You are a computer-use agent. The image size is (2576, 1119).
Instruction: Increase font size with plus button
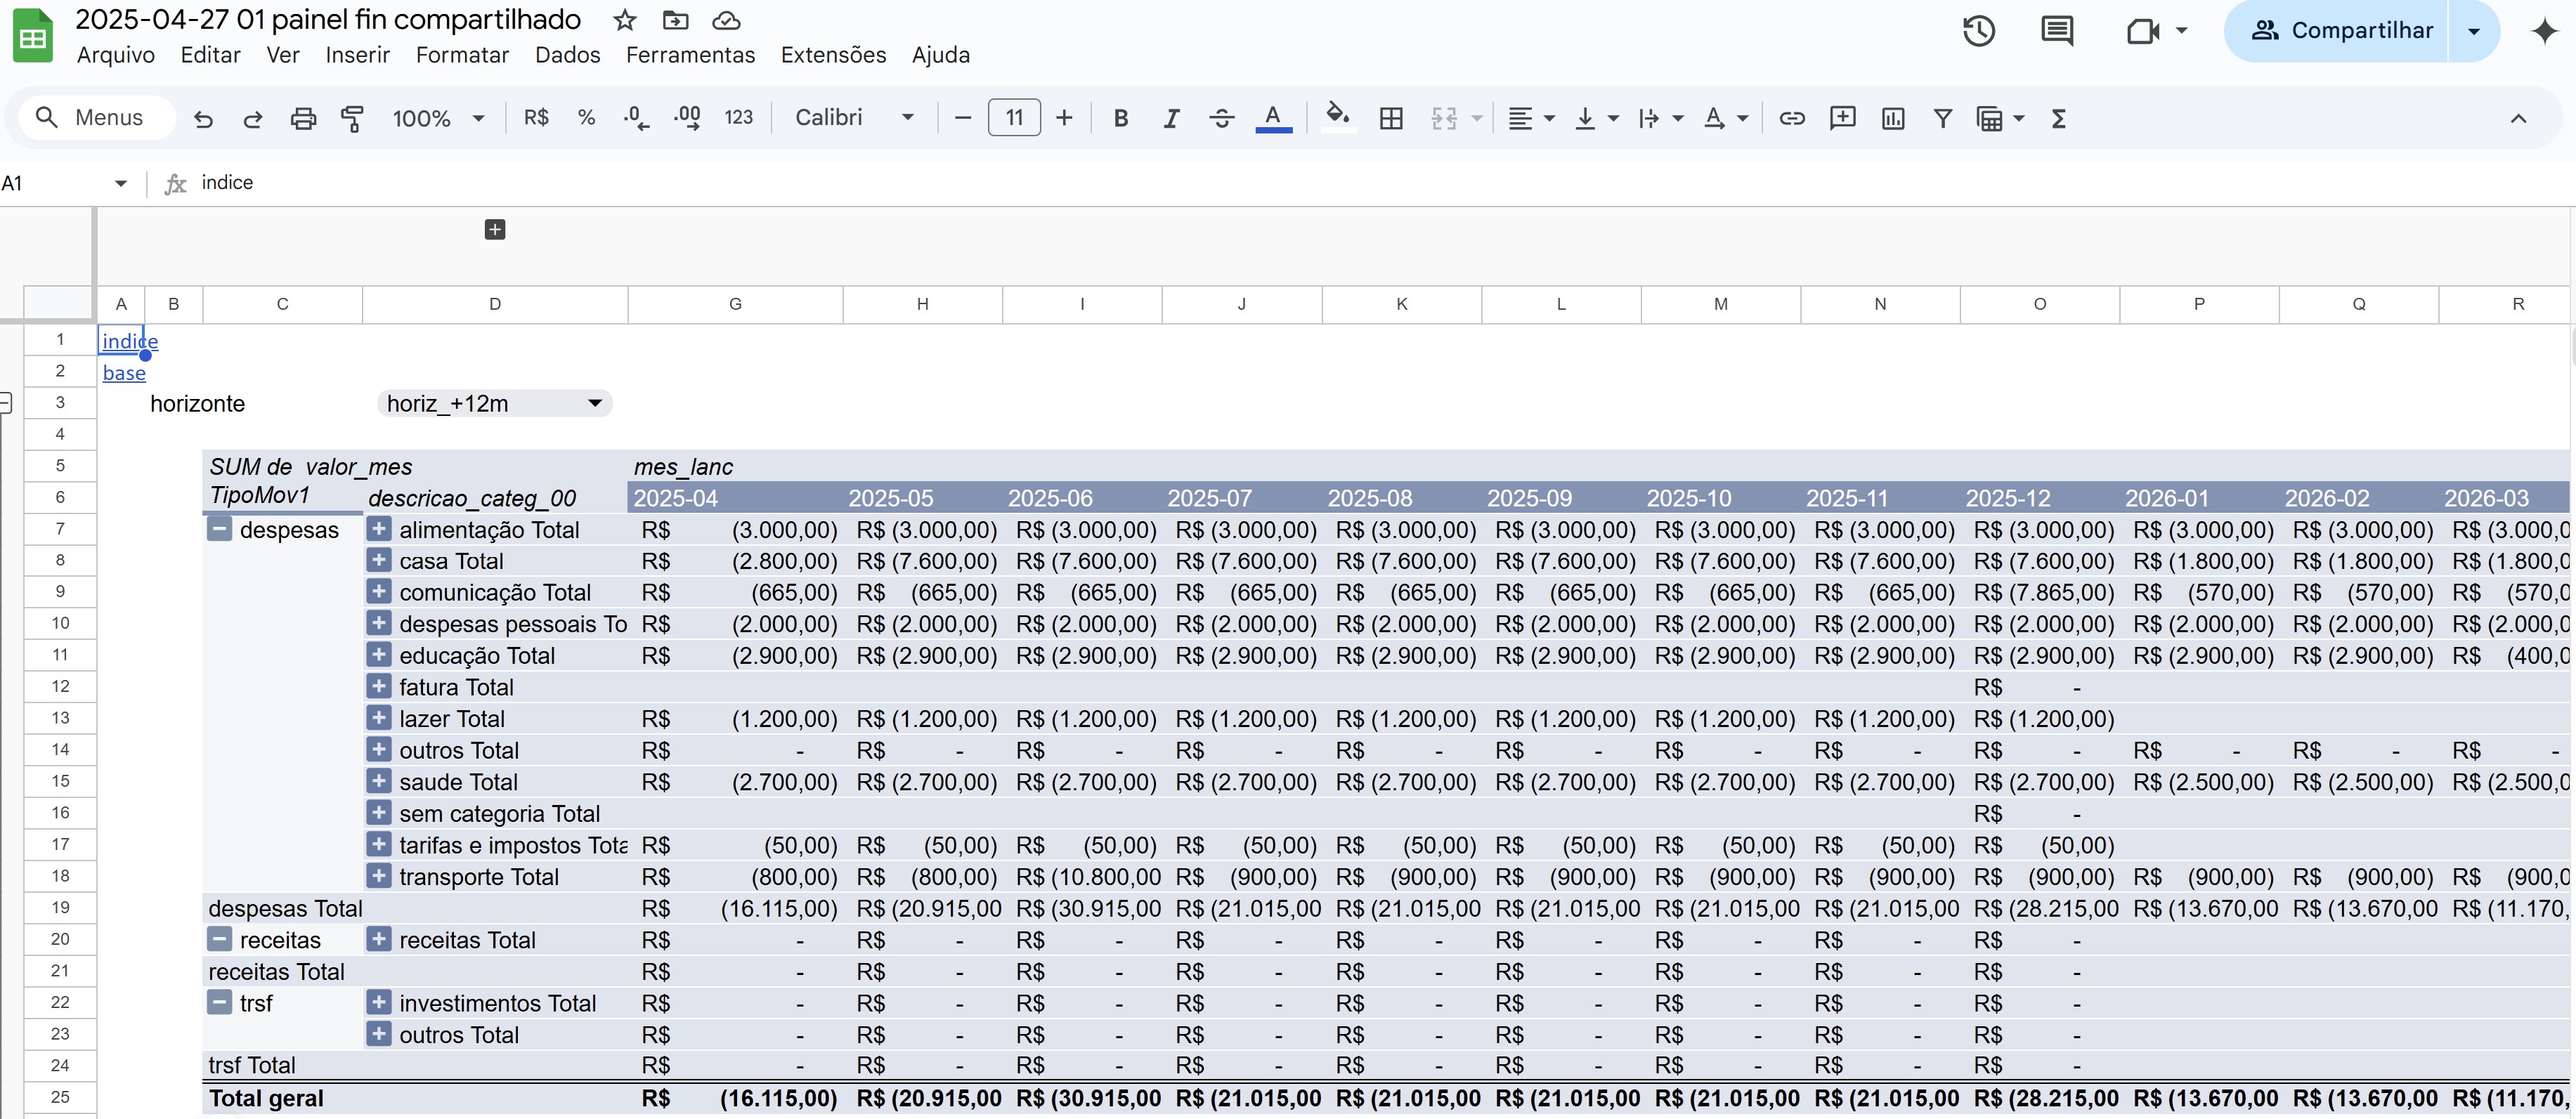pyautogui.click(x=1065, y=118)
